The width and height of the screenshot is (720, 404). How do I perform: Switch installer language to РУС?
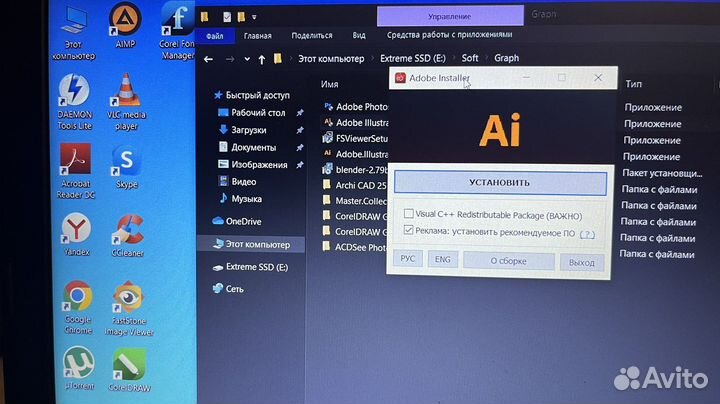click(408, 259)
